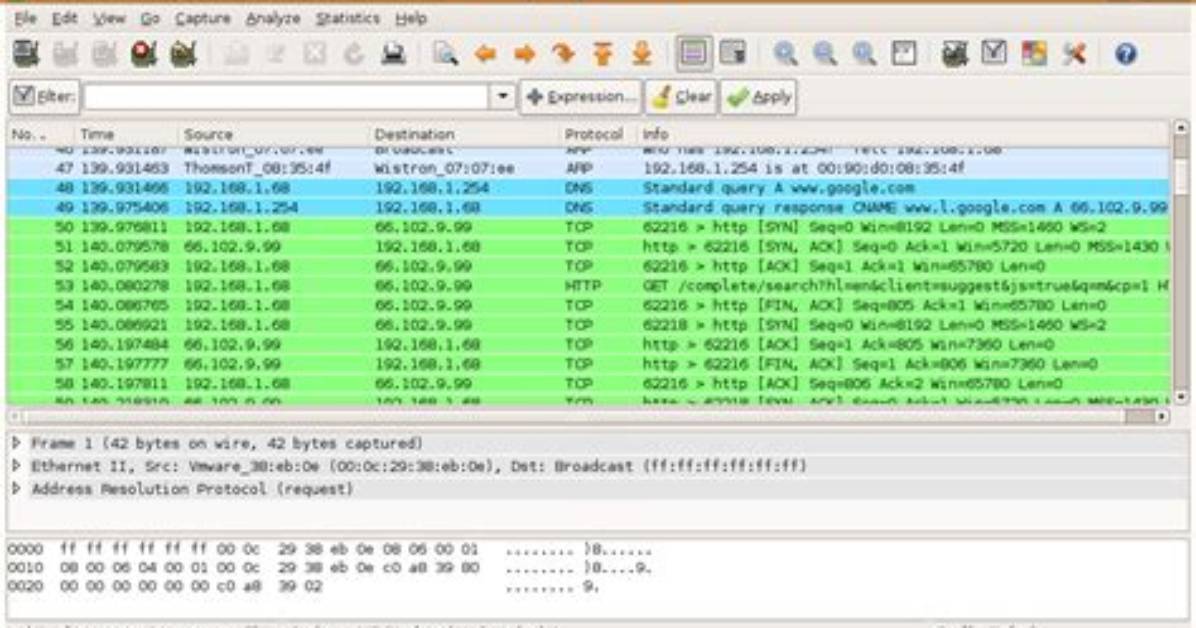Open the capture interfaces list icon
1196x628 pixels.
click(x=26, y=53)
